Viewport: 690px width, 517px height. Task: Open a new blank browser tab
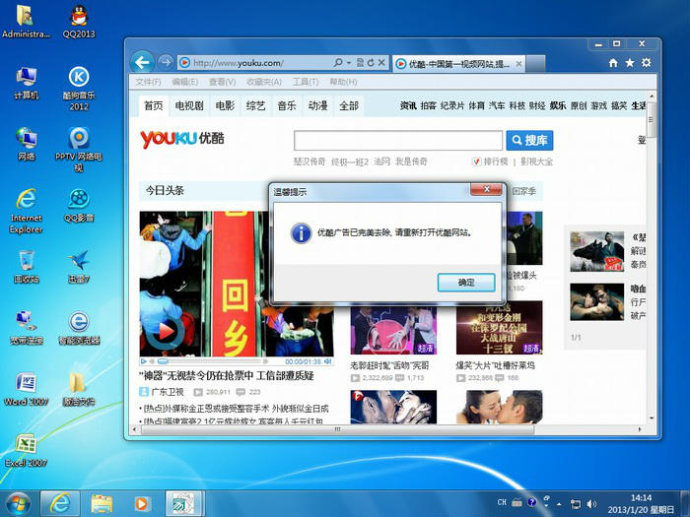(x=536, y=64)
